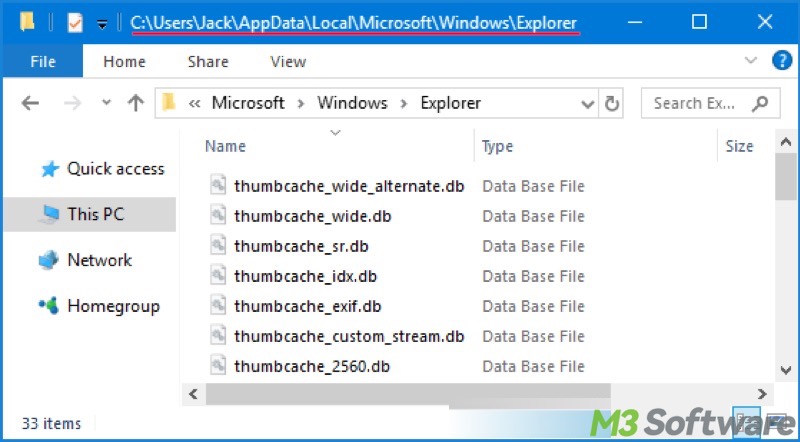Open Help via the question mark icon
Screen dimensions: 800x442
(x=782, y=61)
